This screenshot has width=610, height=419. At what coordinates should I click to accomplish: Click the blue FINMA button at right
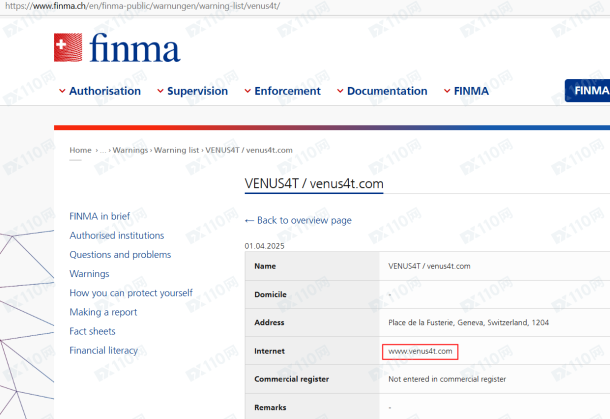pyautogui.click(x=587, y=91)
